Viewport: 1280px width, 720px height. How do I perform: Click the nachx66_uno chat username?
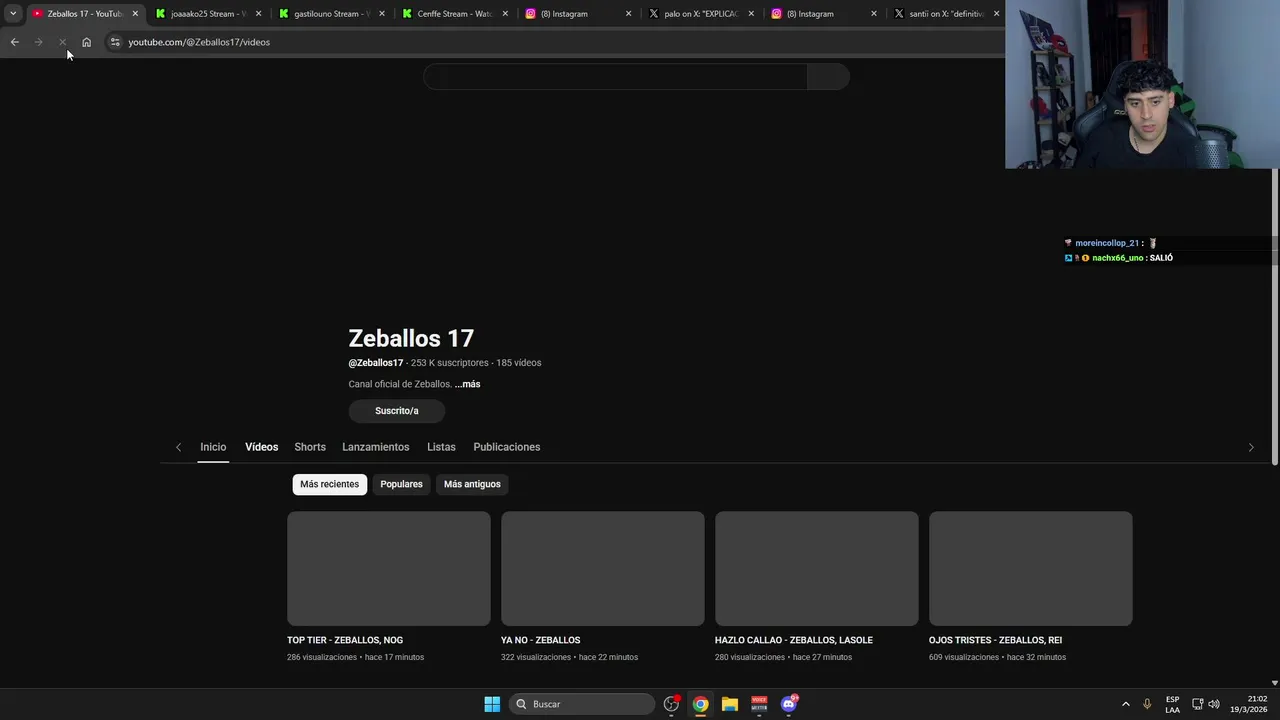(x=1117, y=258)
